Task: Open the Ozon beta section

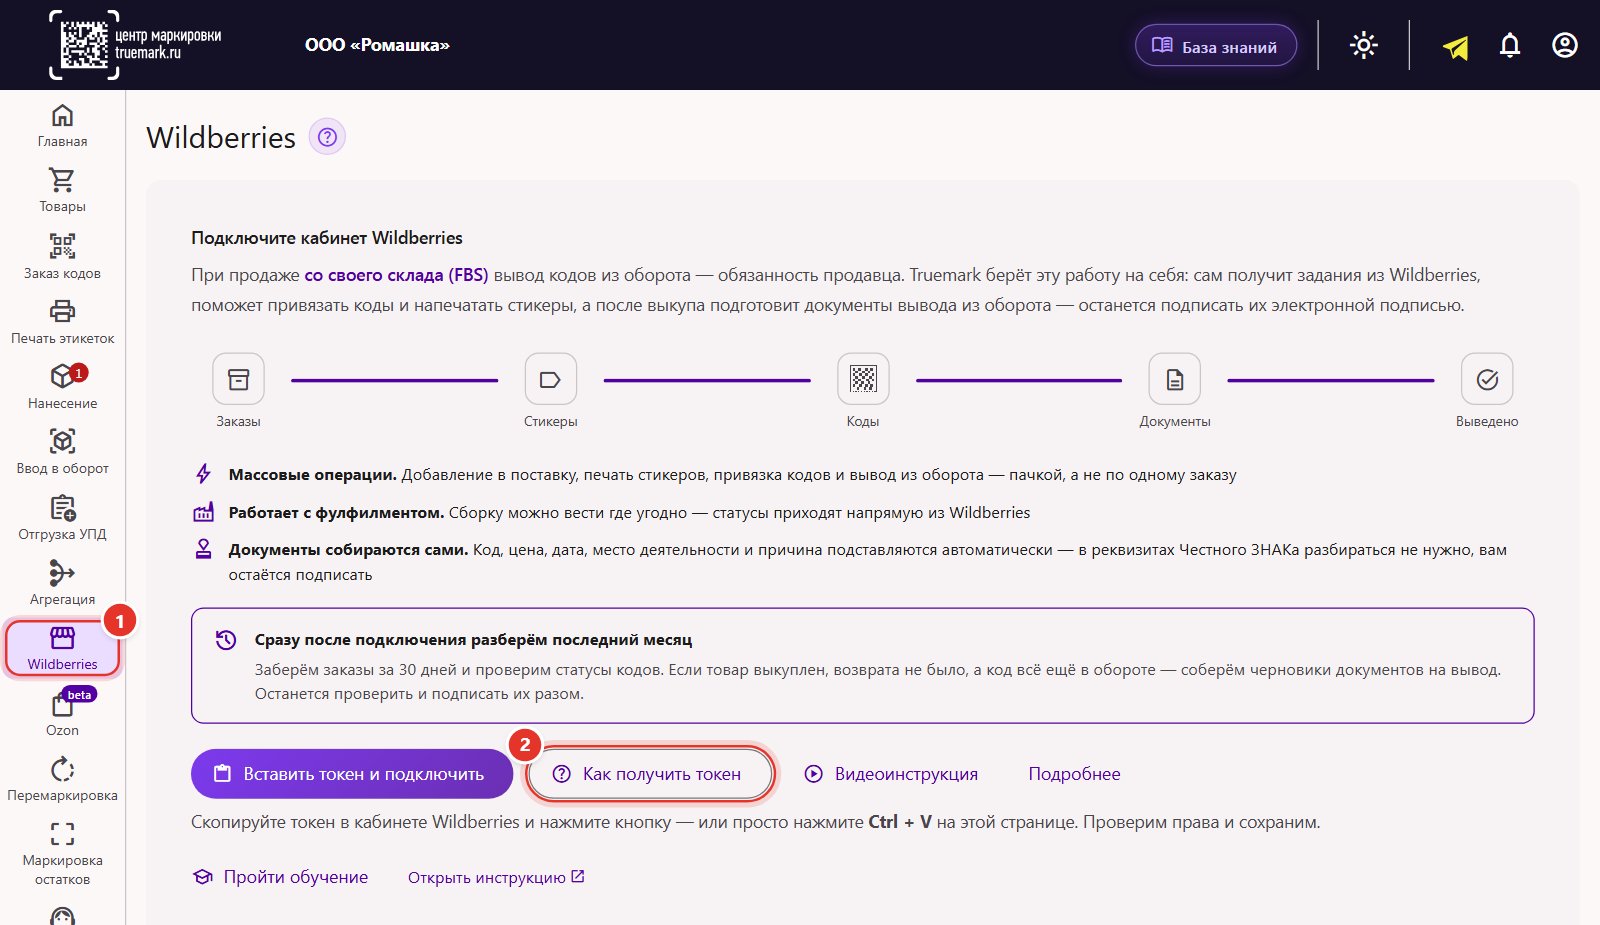Action: [62, 714]
